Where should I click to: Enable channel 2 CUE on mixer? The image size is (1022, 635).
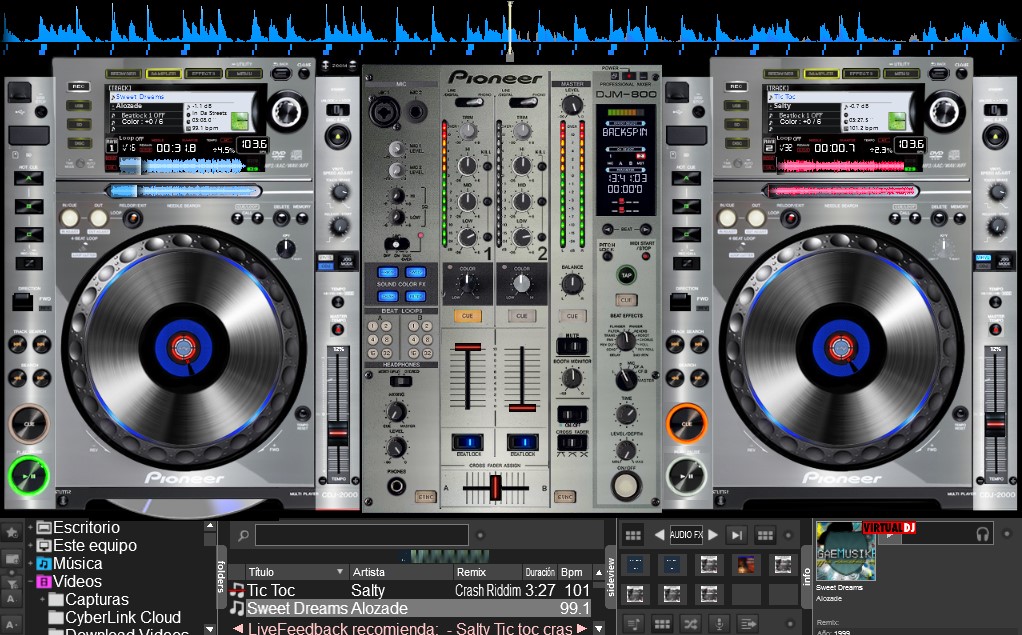tap(522, 316)
